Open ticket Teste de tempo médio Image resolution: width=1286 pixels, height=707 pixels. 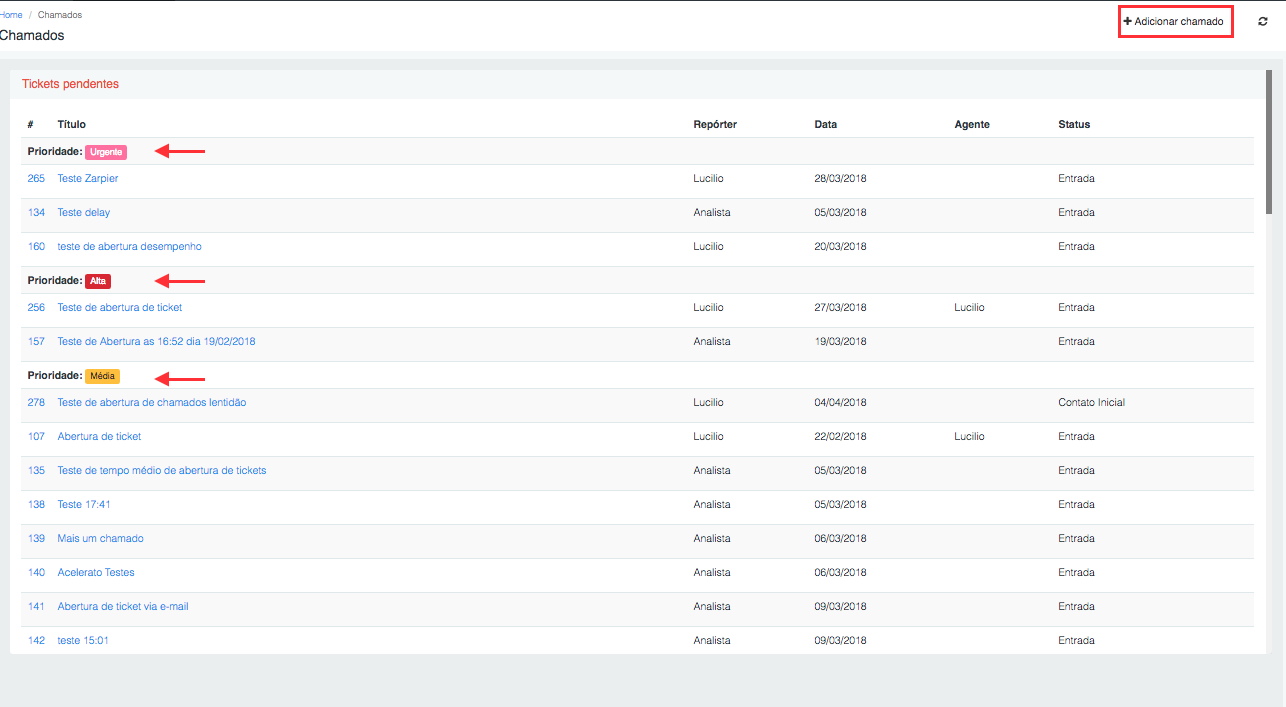[162, 470]
